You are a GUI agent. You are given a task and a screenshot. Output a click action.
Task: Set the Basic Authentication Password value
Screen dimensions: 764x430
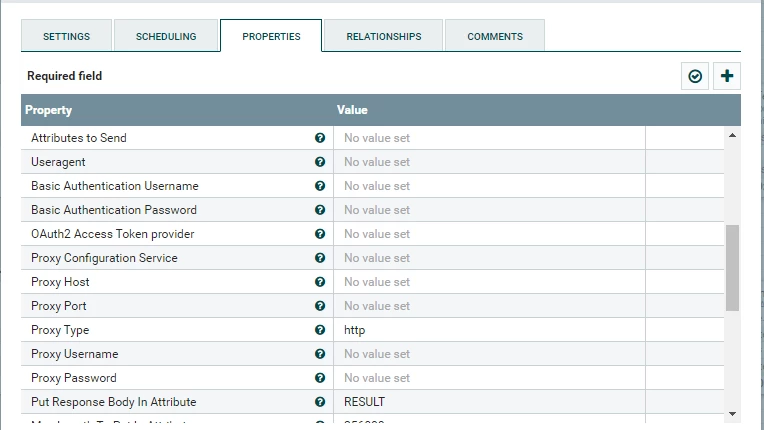(x=489, y=210)
